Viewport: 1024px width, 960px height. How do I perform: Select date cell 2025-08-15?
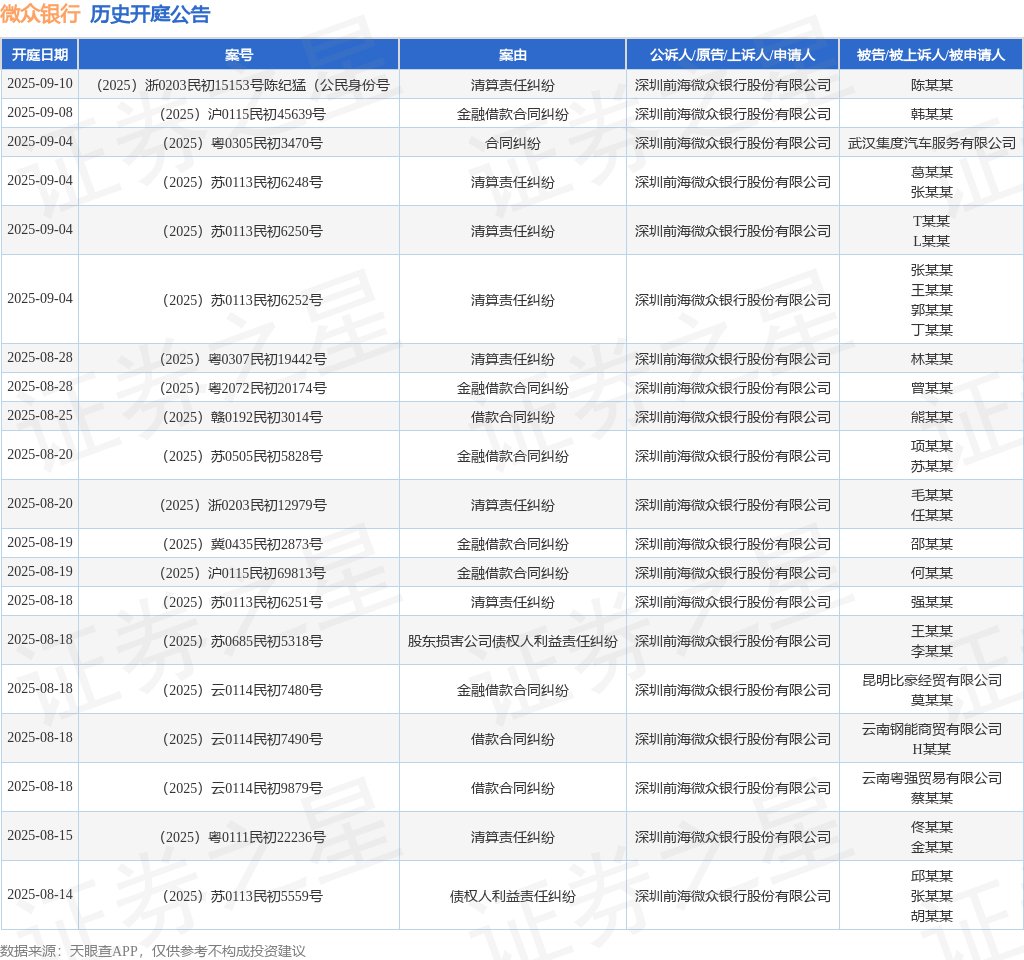pyautogui.click(x=40, y=836)
